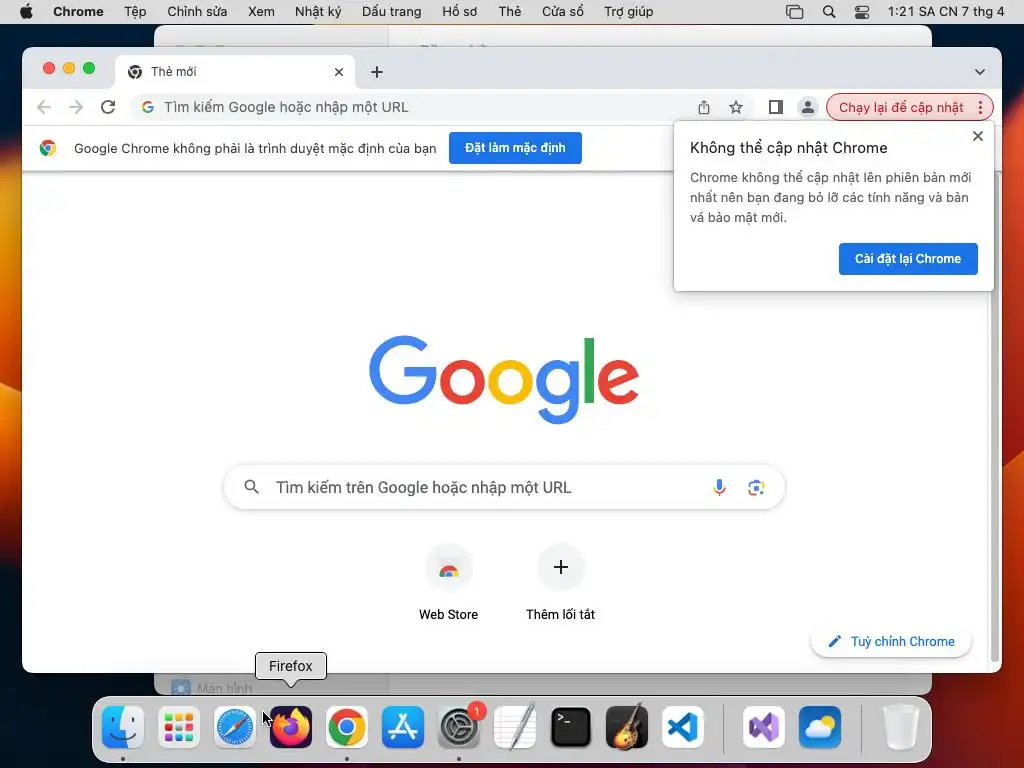The height and width of the screenshot is (768, 1024).
Task: Open App Store from the Dock
Action: pyautogui.click(x=403, y=727)
